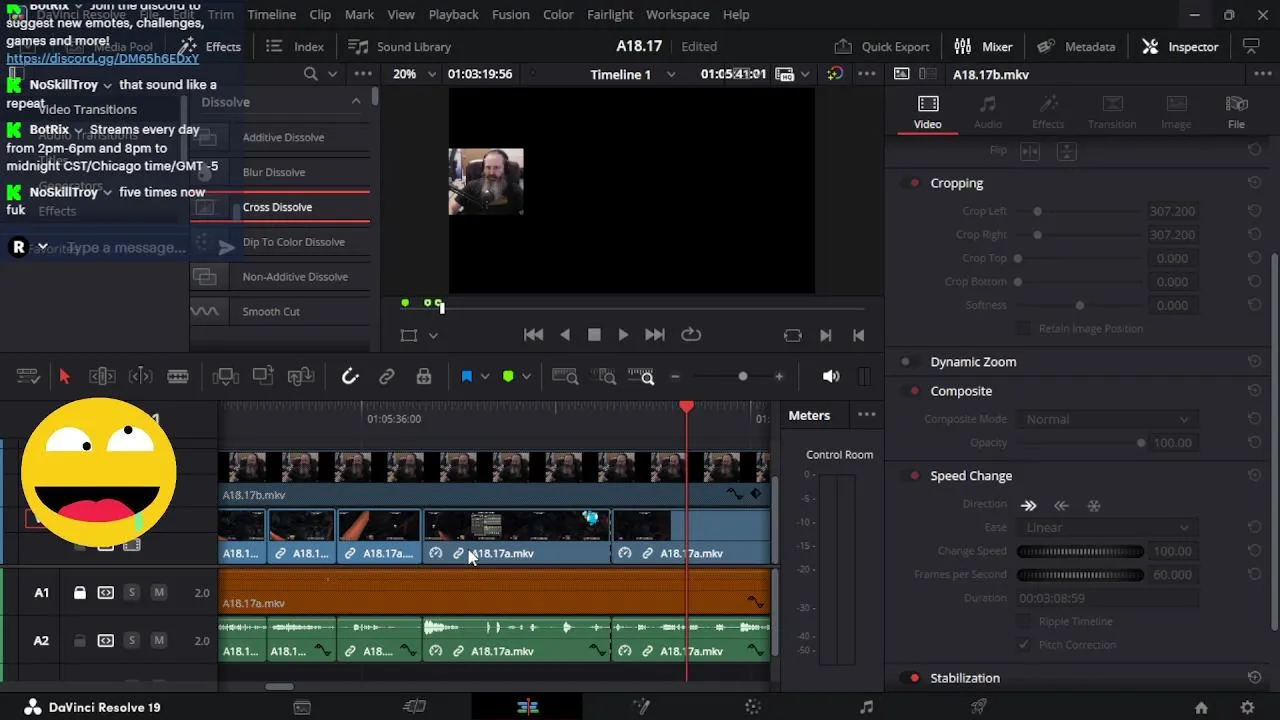Solo audio track A1
The width and height of the screenshot is (1280, 720).
point(132,593)
